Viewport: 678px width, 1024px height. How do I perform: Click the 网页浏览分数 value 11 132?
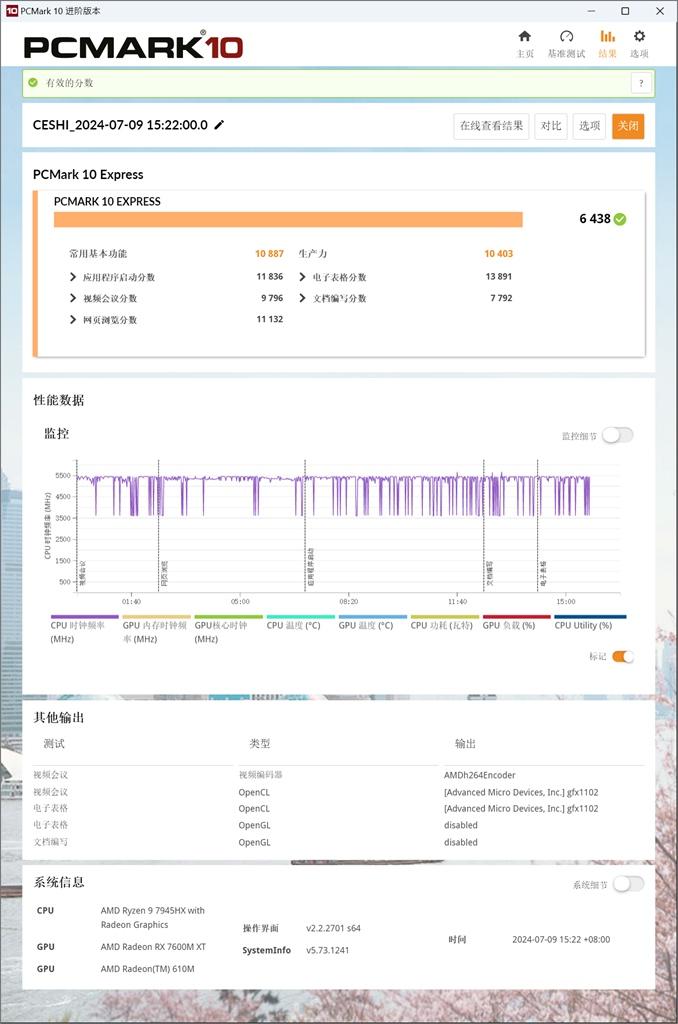click(270, 319)
